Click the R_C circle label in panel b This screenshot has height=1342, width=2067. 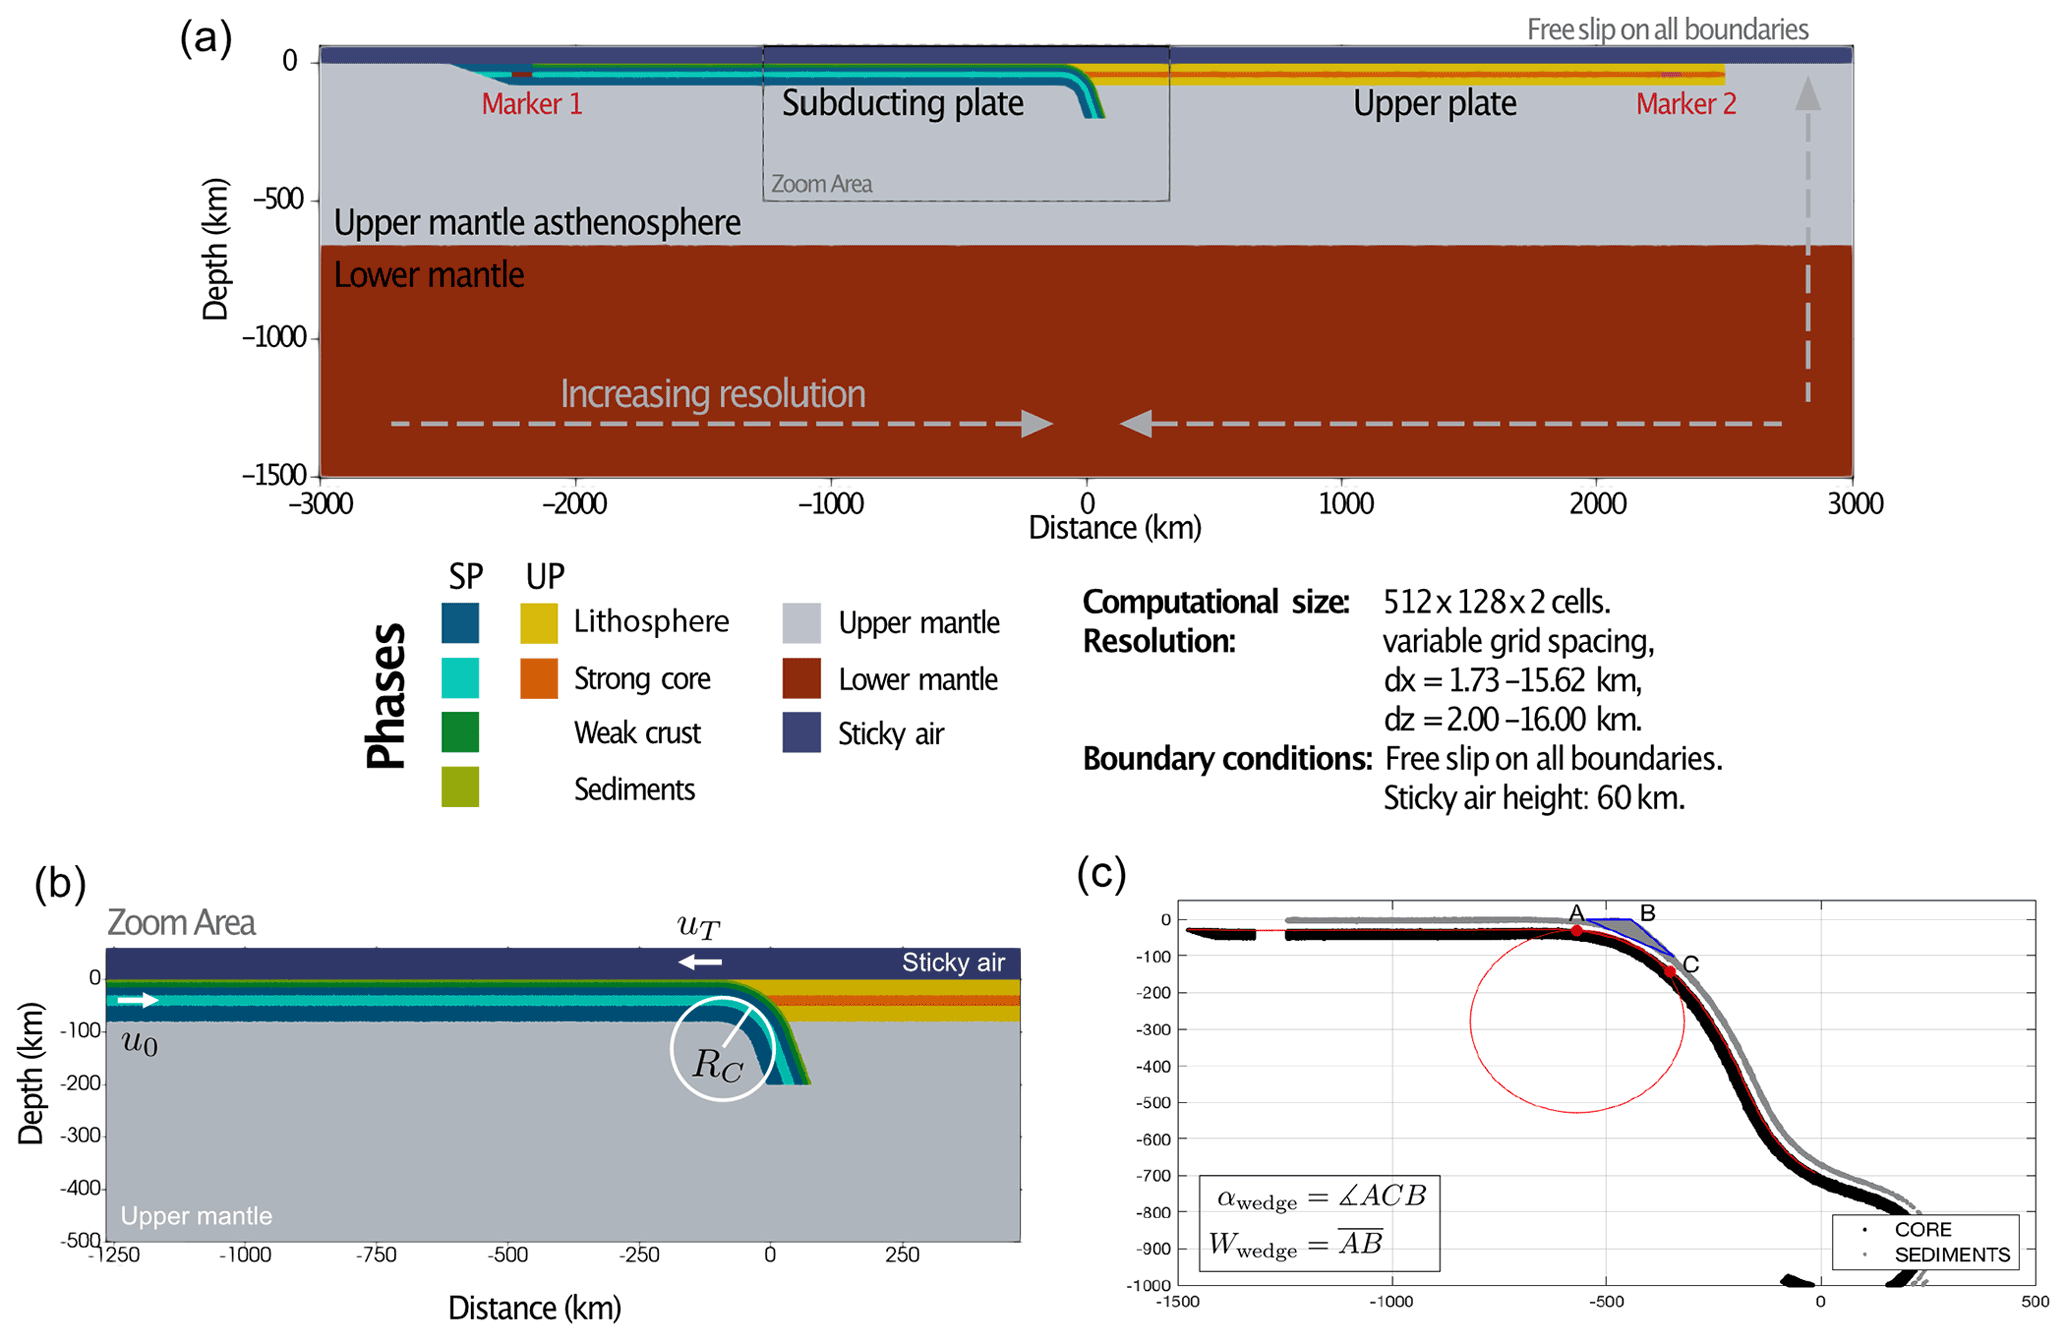(x=717, y=1064)
